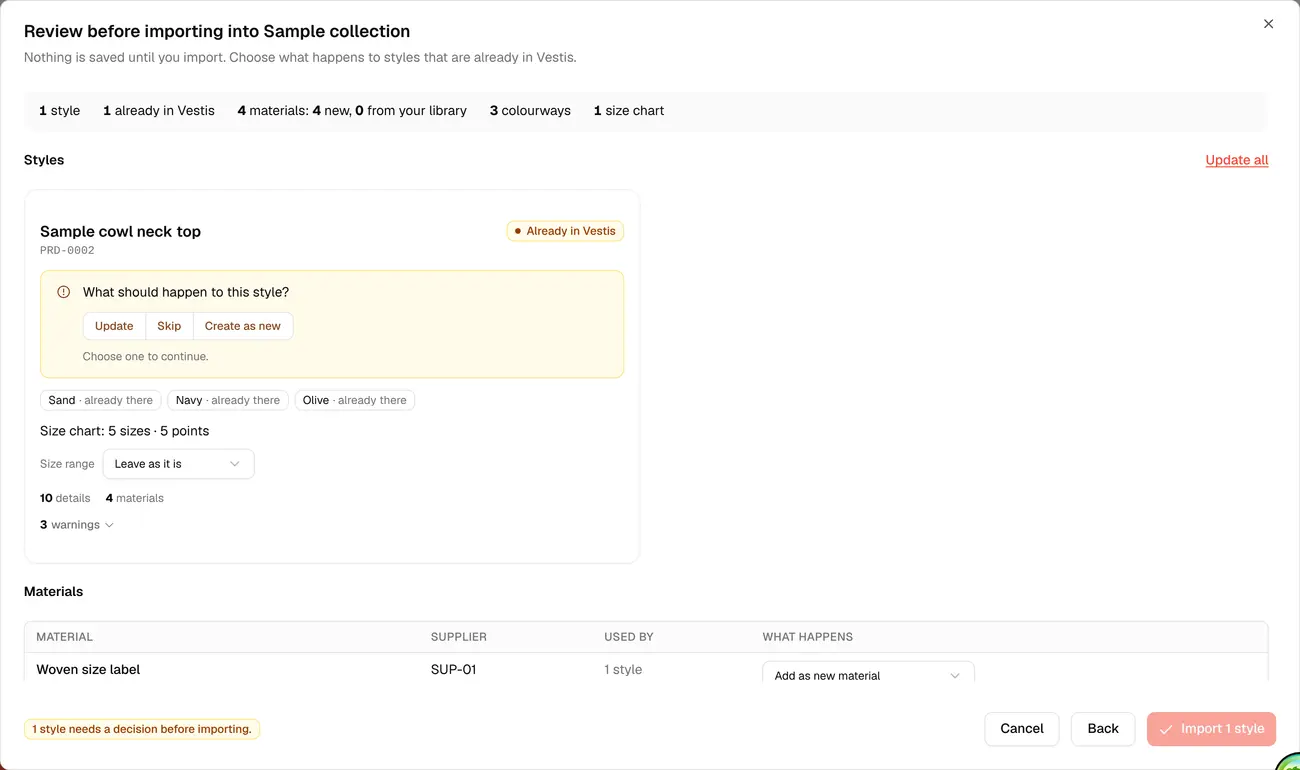
Task: Click the Woven size label material name
Action: (x=88, y=670)
